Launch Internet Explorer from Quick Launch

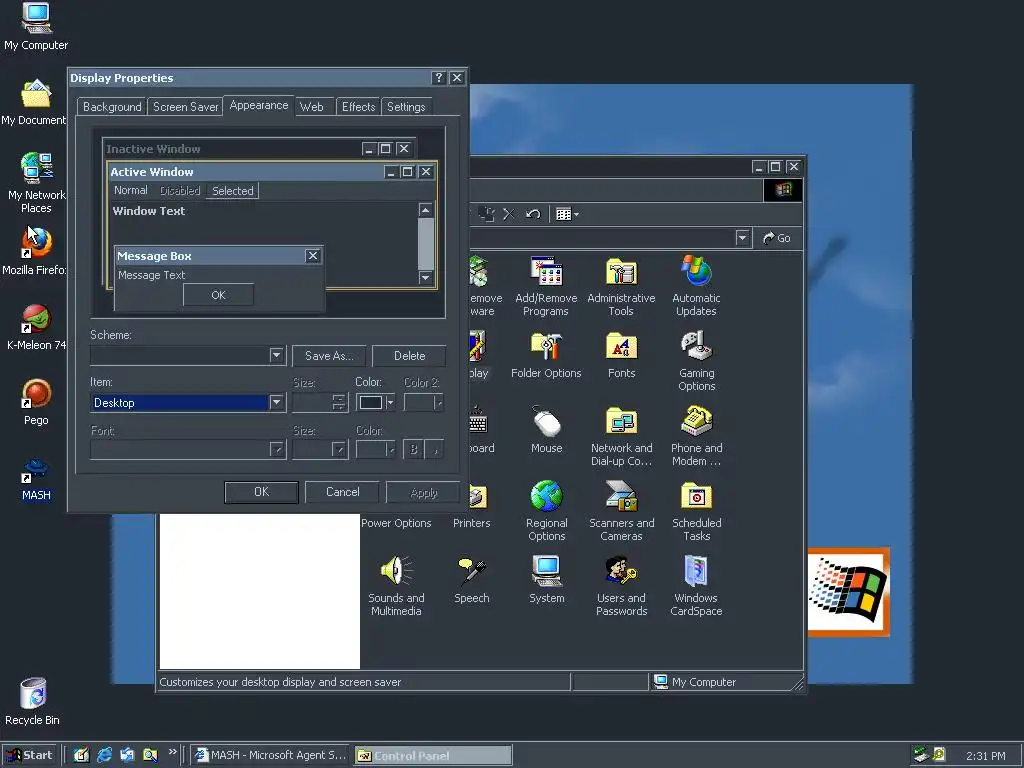[104, 755]
